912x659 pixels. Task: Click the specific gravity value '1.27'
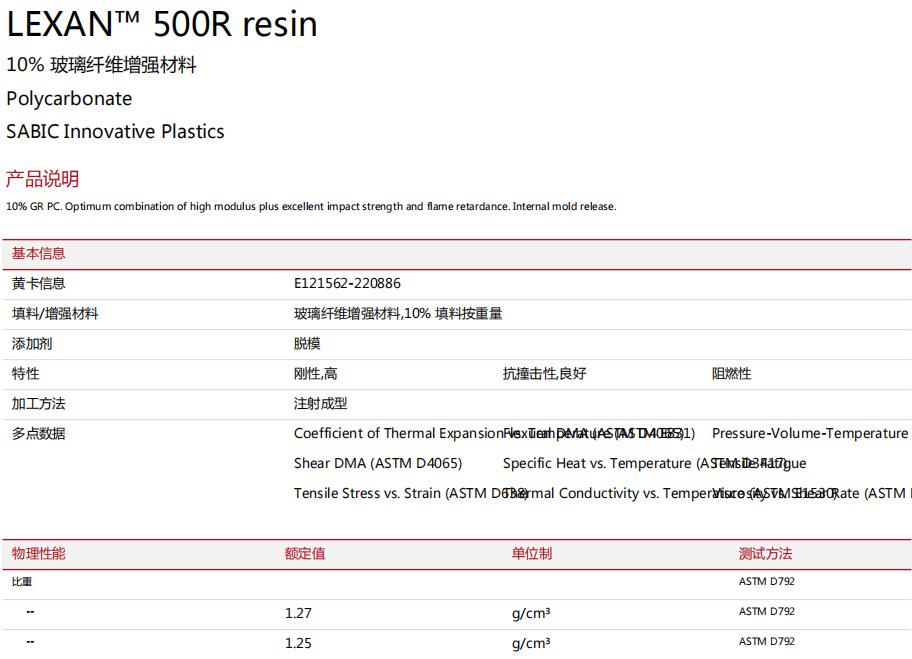[298, 613]
